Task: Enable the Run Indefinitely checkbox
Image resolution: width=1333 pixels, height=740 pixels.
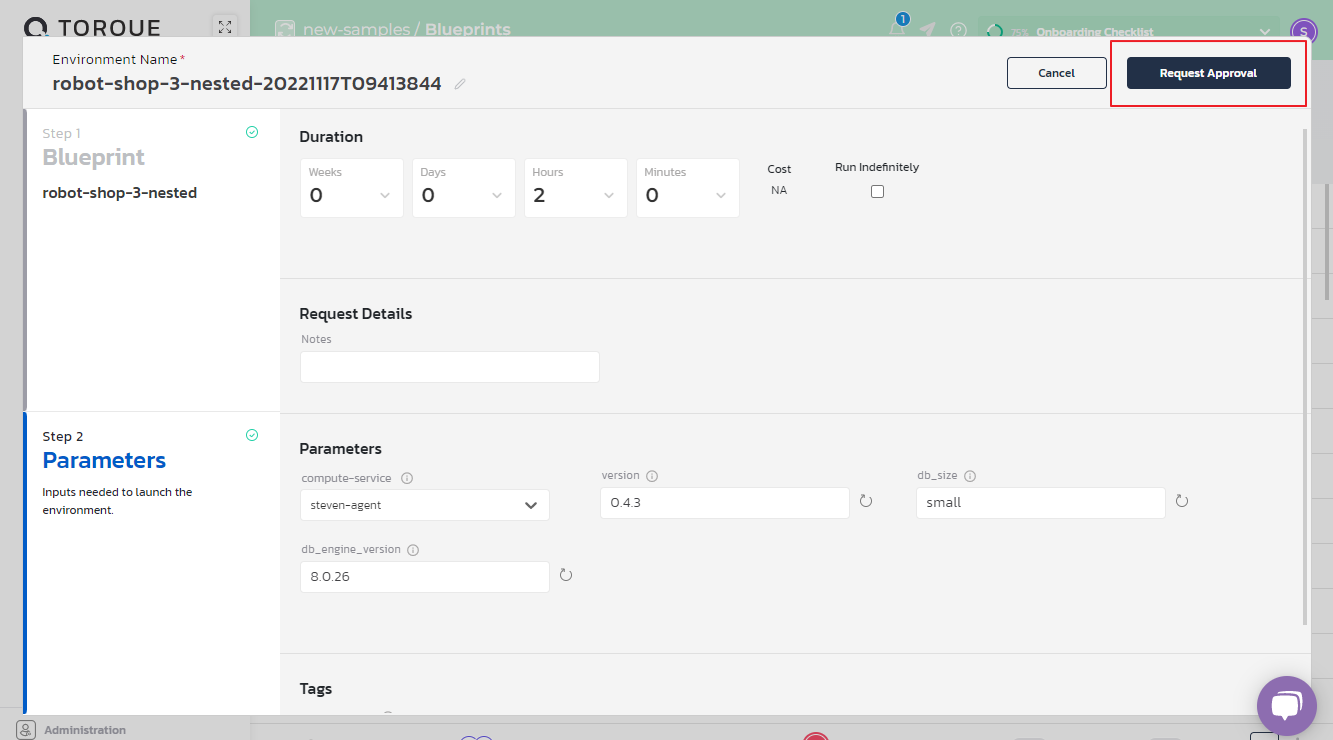Action: 877,191
